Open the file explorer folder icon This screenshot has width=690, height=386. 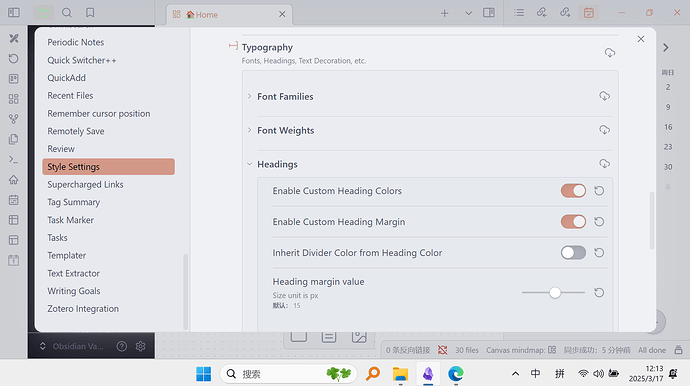43,12
